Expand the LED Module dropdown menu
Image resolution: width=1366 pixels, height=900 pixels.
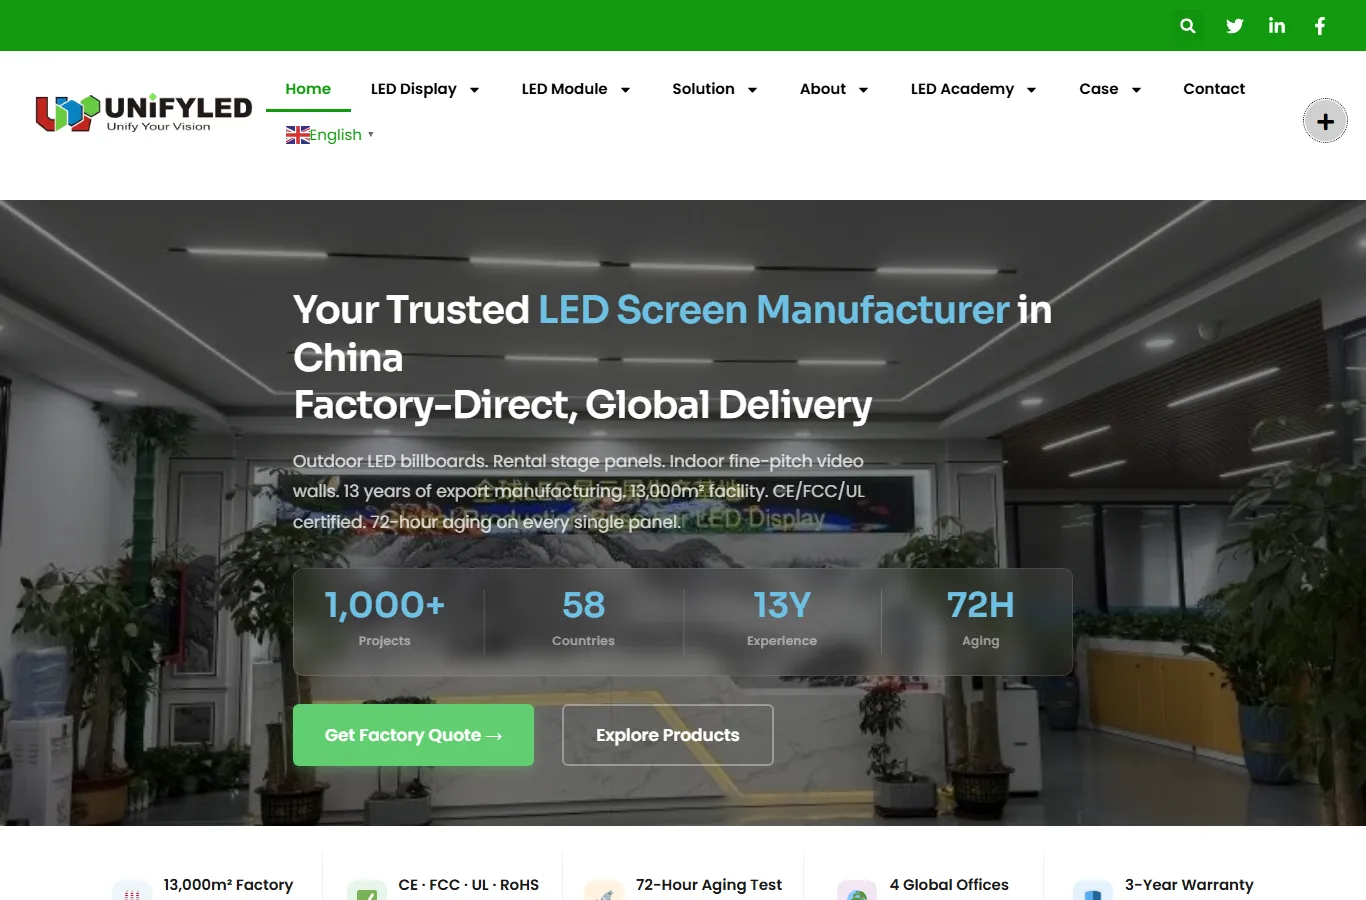(576, 89)
